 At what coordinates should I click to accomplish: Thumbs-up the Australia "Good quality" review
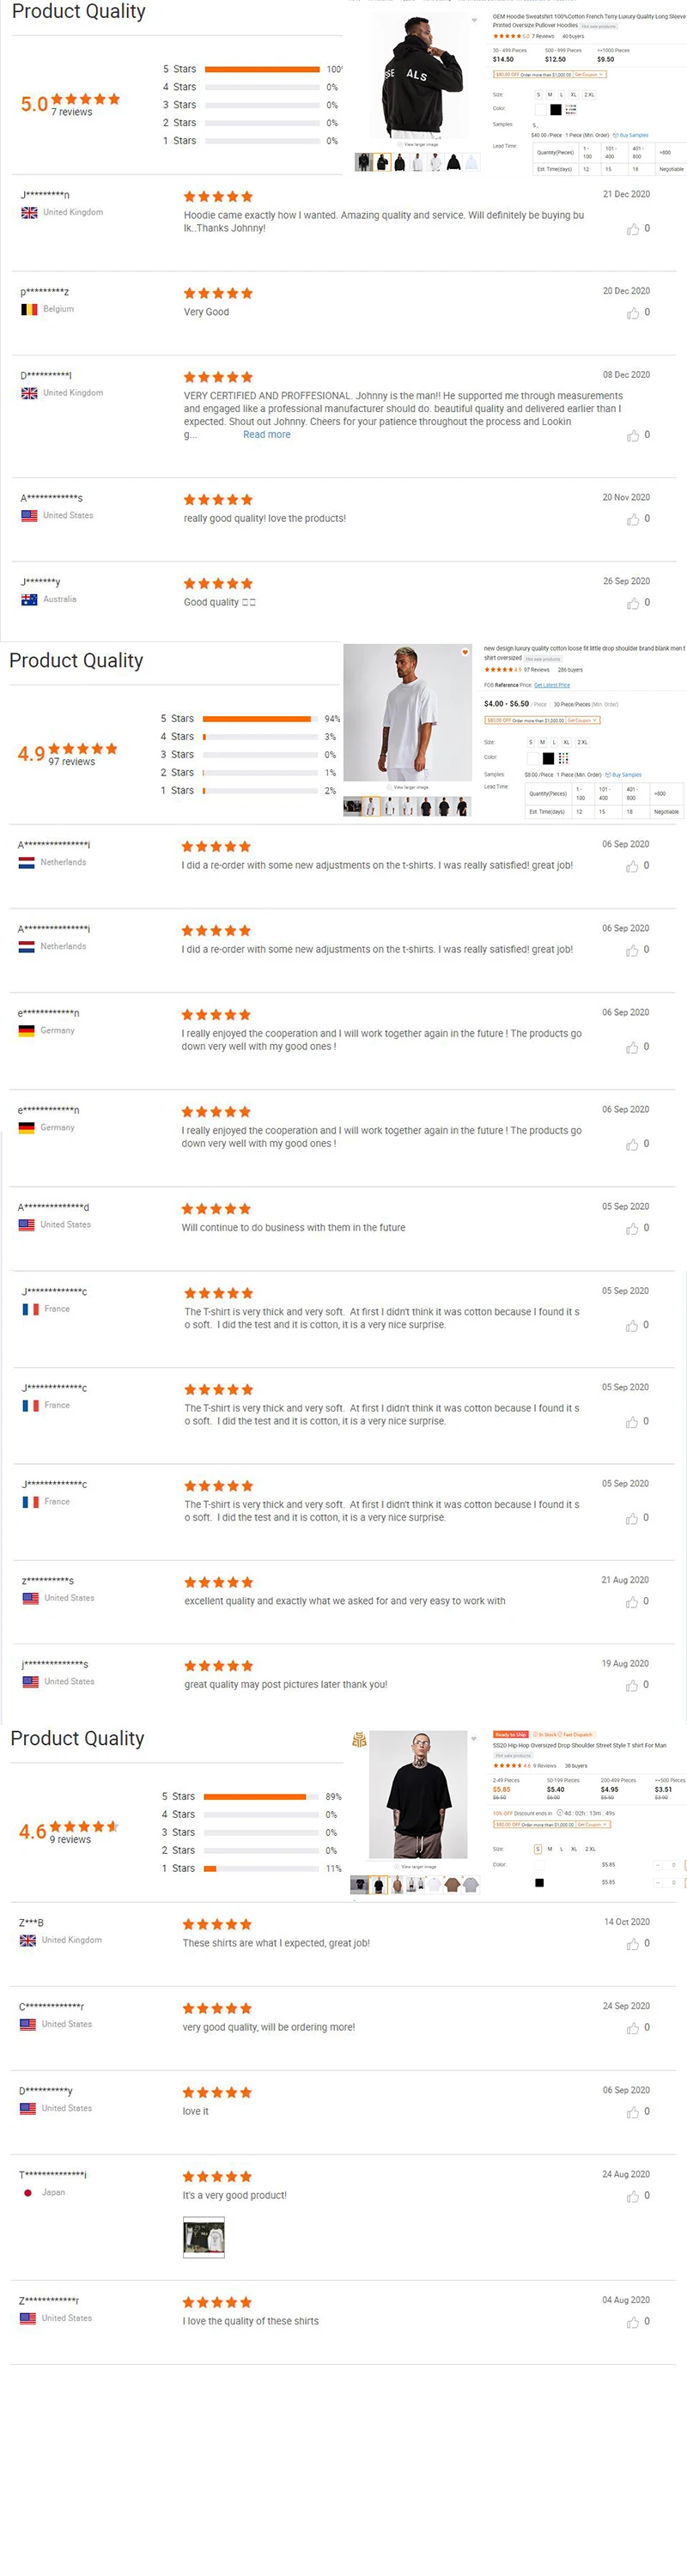[633, 604]
